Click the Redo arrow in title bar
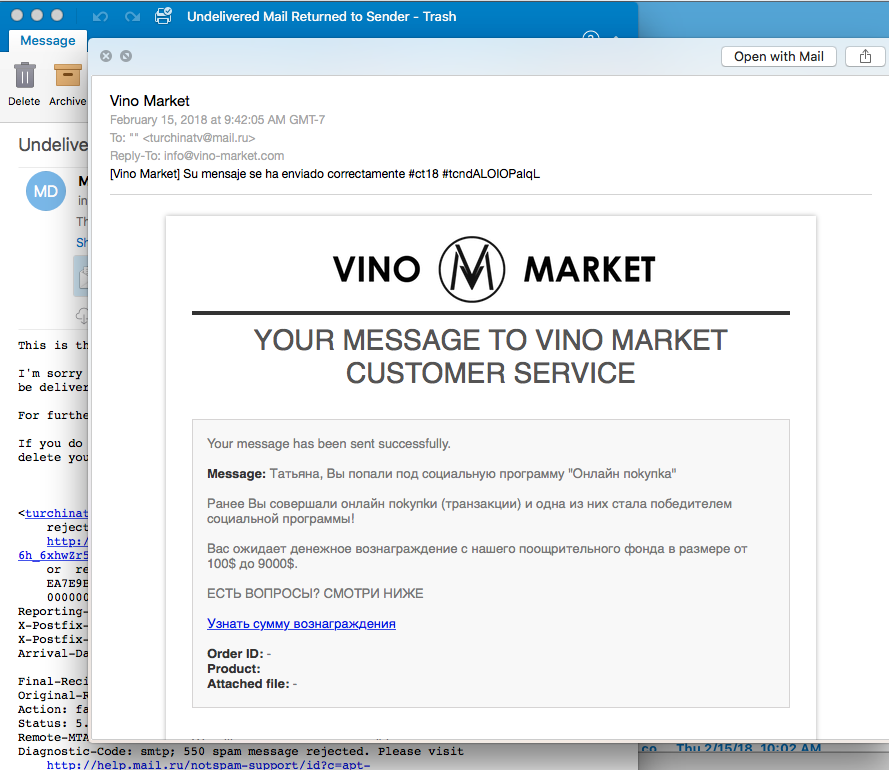Image resolution: width=889 pixels, height=770 pixels. tap(133, 16)
